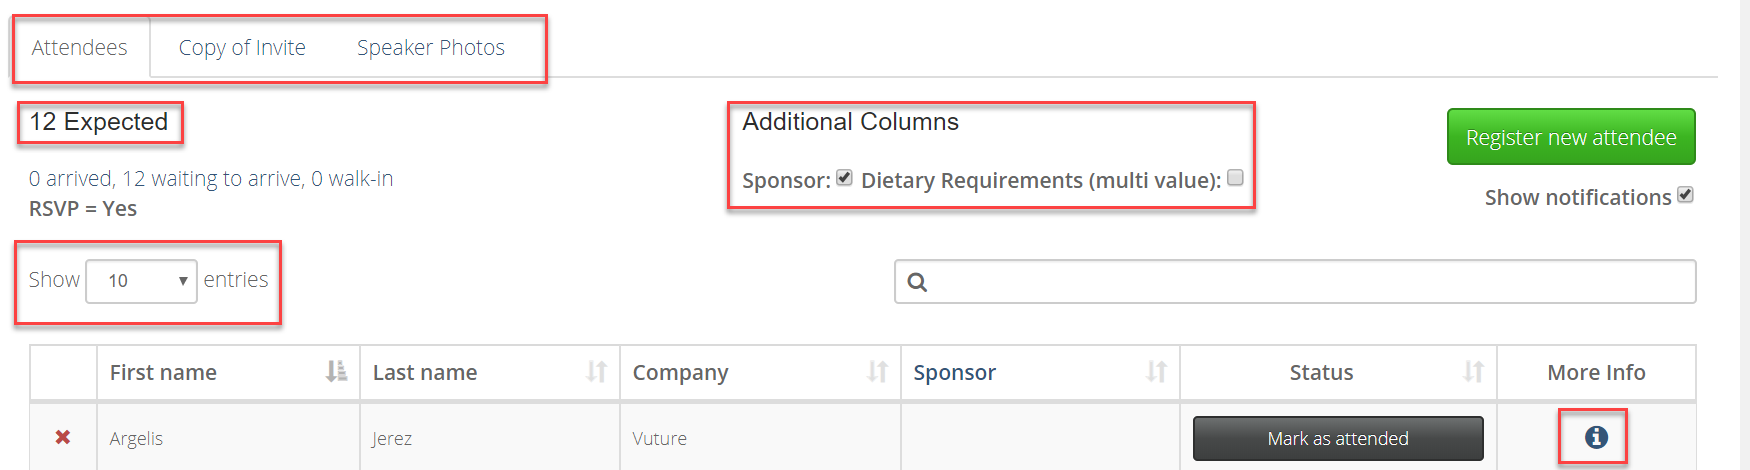Open the Speaker Photos tab
1750x470 pixels.
click(431, 47)
